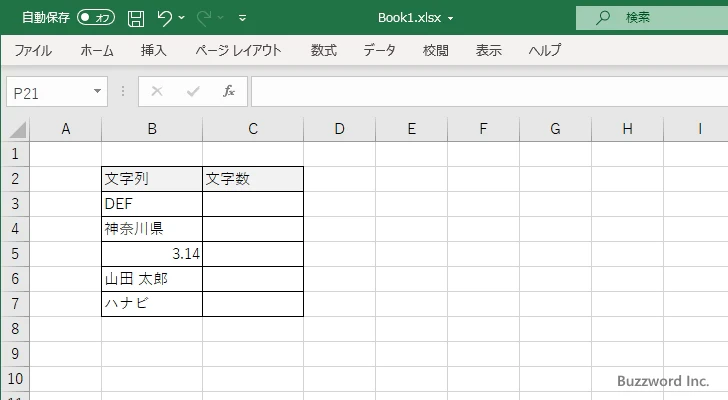Click empty cell C3 next to DEF
This screenshot has width=728, height=400.
pos(253,204)
